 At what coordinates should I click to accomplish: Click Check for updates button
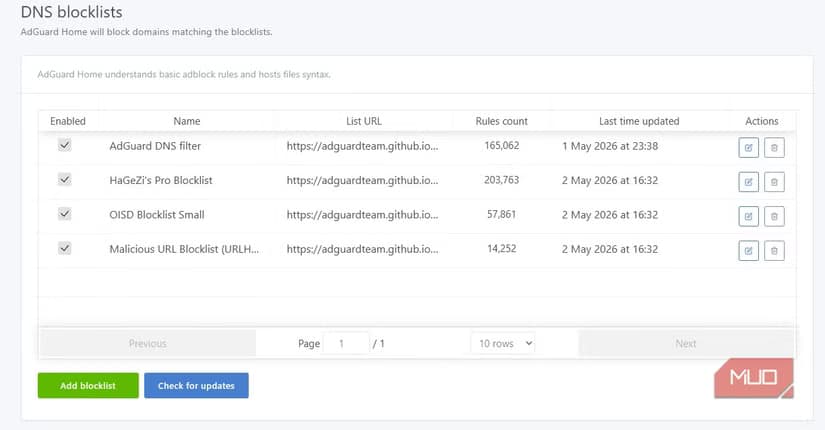tap(196, 385)
